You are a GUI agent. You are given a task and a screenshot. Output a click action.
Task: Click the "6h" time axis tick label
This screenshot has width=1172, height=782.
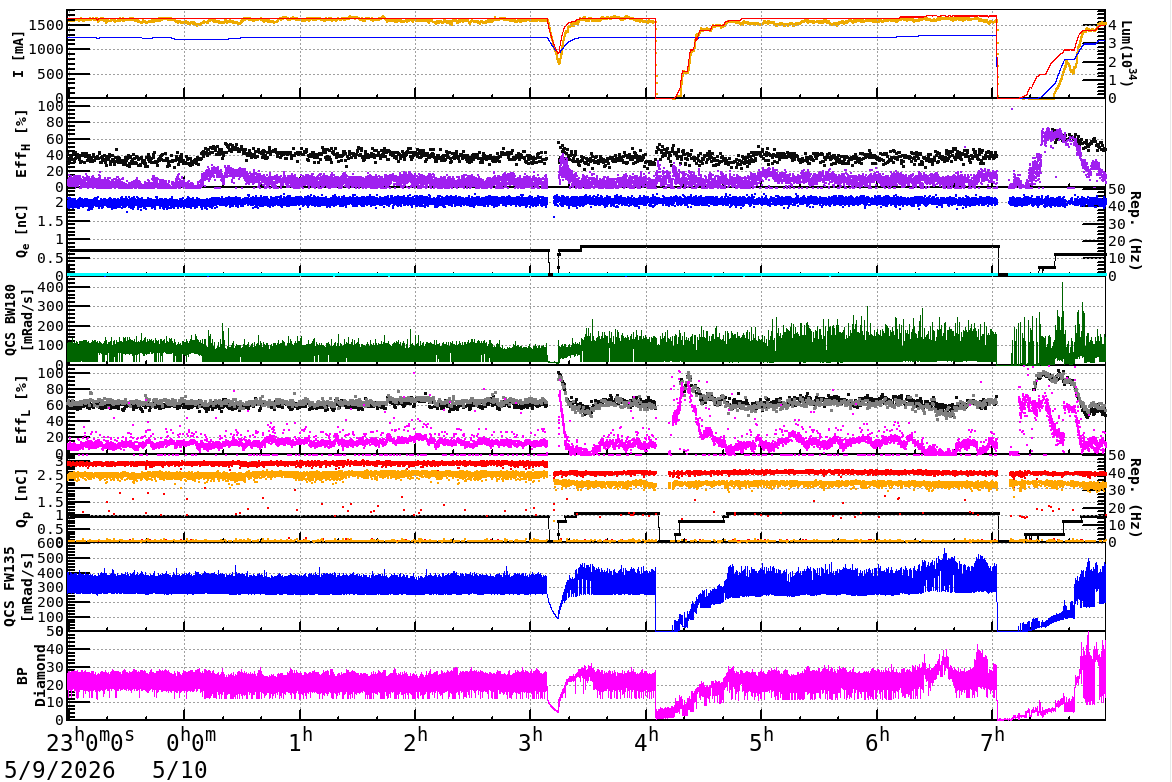tap(878, 741)
